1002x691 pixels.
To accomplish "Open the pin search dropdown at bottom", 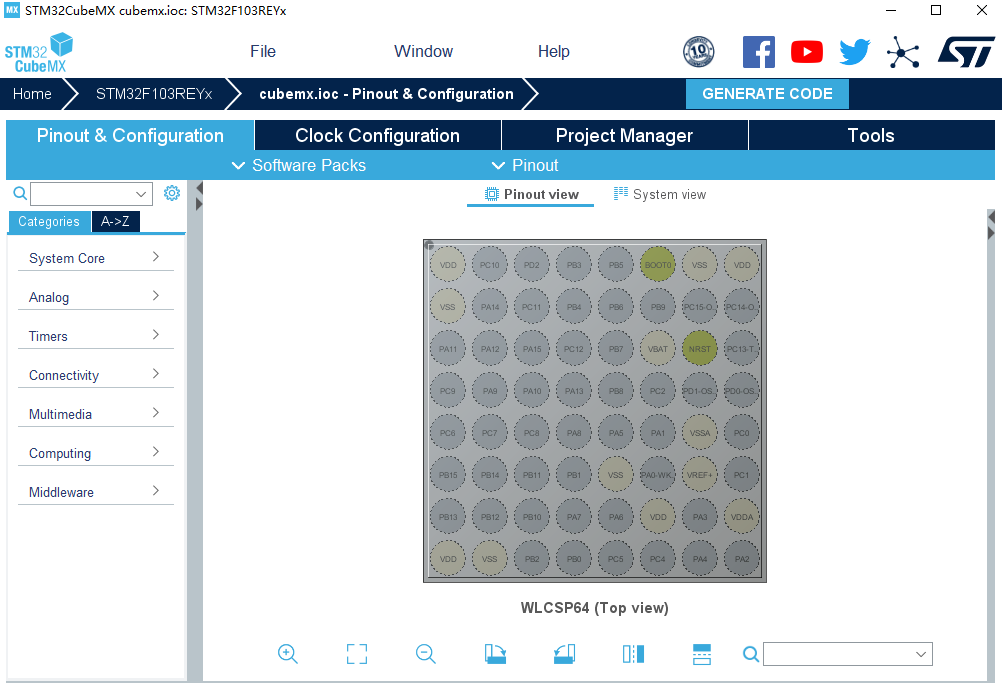I will click(x=847, y=654).
